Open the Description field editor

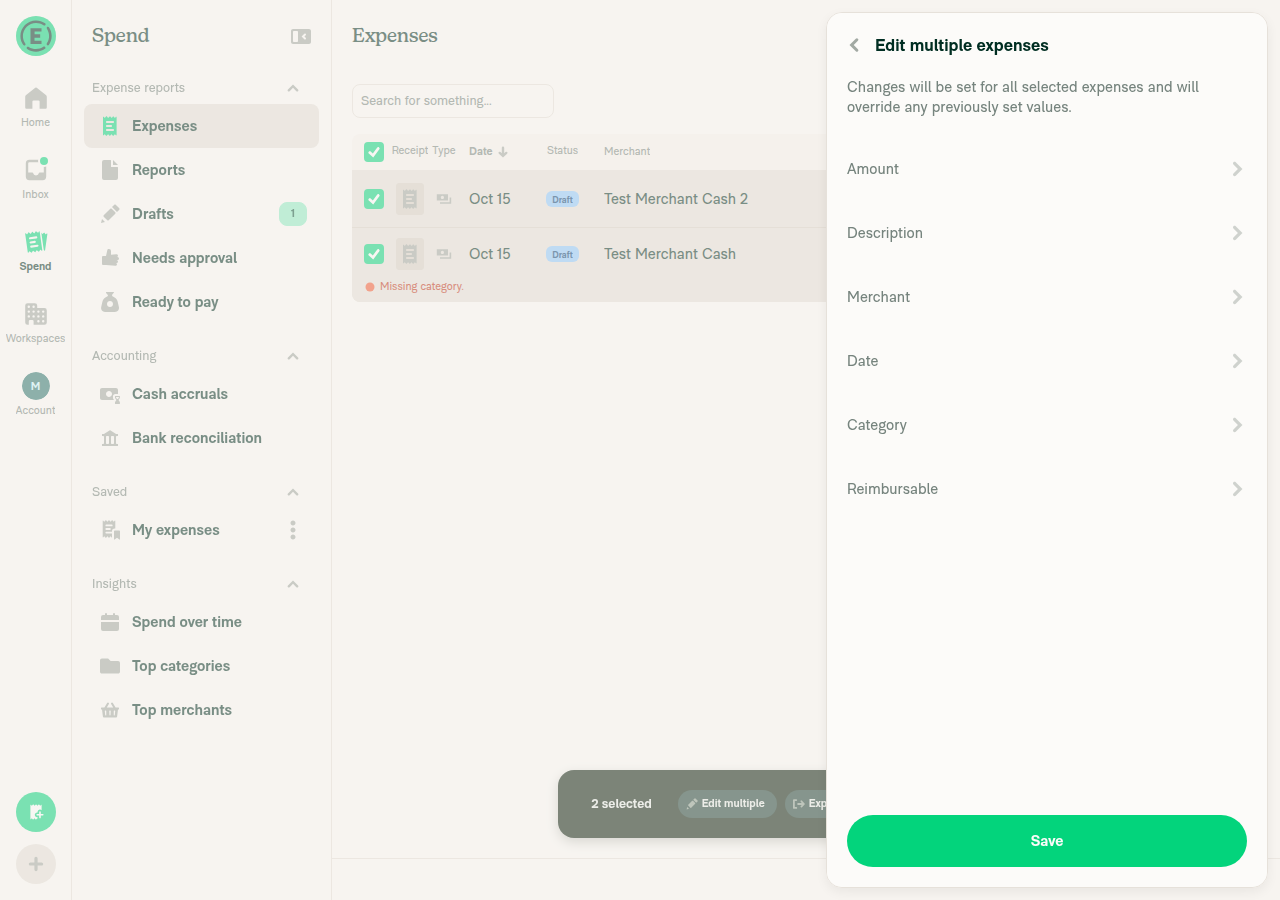coord(1047,233)
